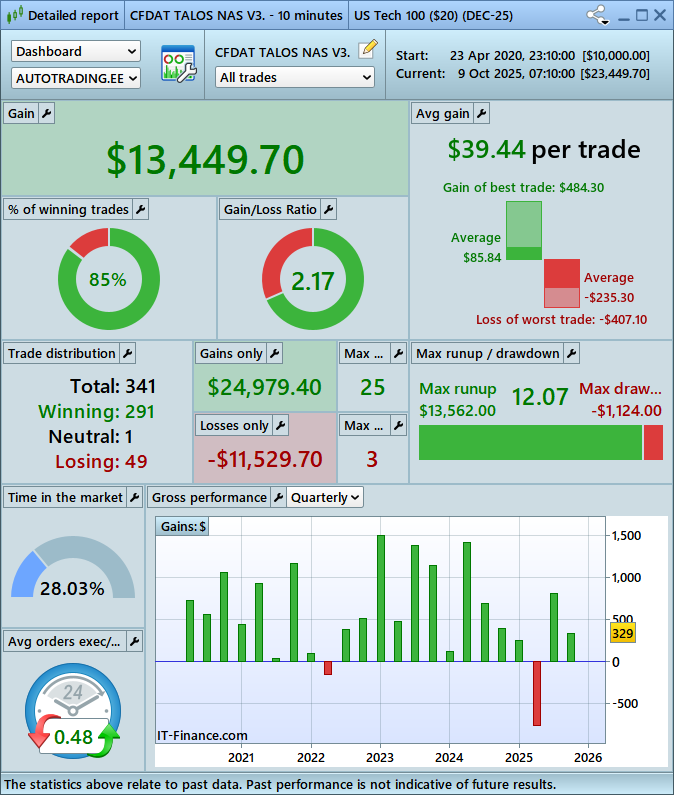674x795 pixels.
Task: Click the share icon in title bar
Action: pos(597,15)
